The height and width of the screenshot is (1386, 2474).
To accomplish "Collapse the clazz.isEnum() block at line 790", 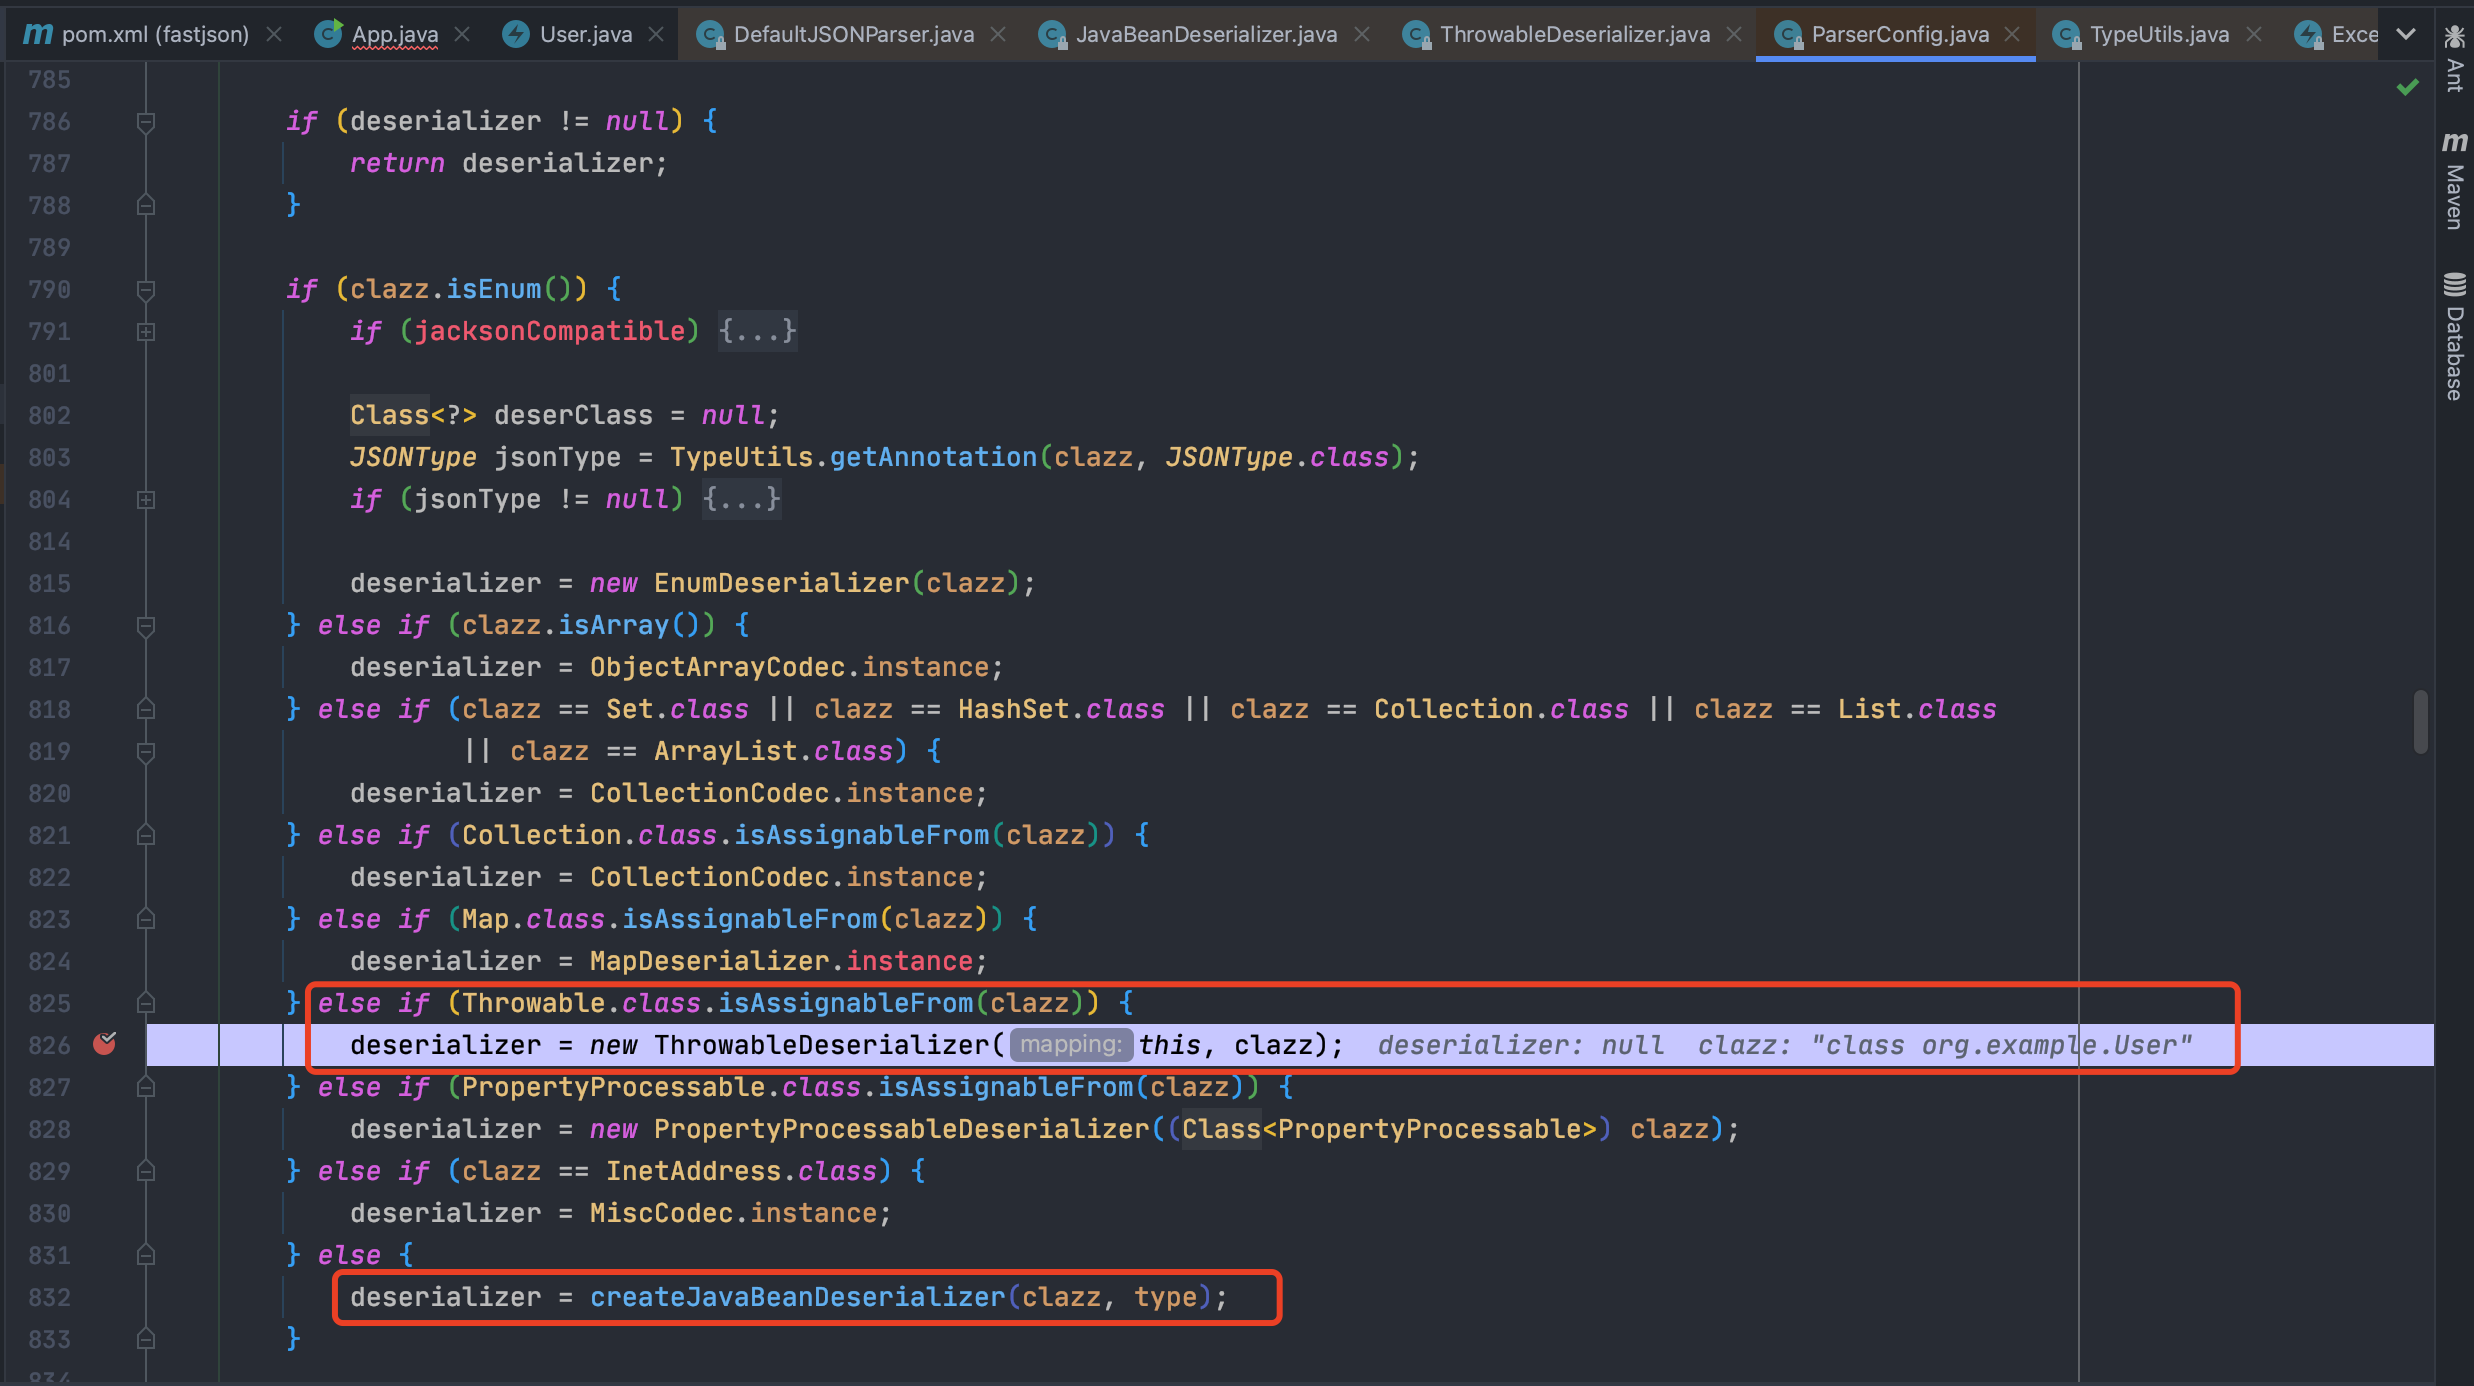I will coord(146,289).
